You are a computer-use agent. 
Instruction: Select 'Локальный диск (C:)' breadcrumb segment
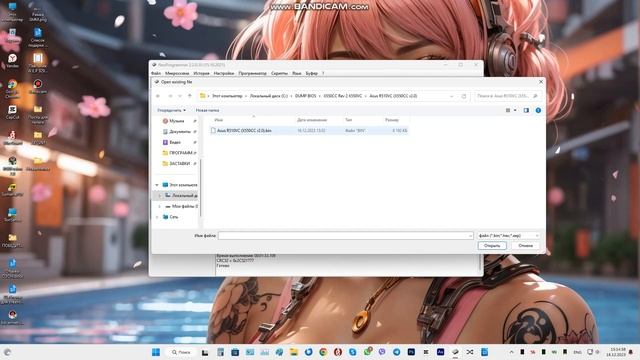tap(269, 96)
